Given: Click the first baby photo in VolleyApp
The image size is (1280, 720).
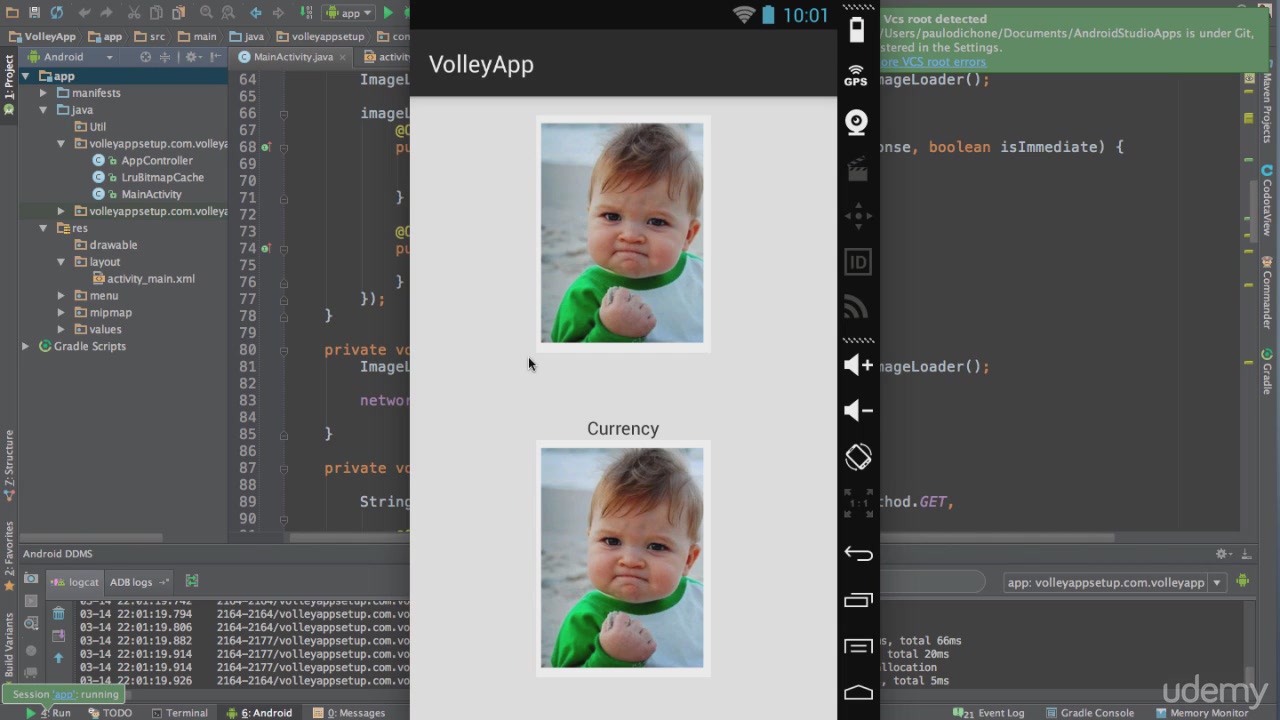Looking at the screenshot, I should (623, 233).
